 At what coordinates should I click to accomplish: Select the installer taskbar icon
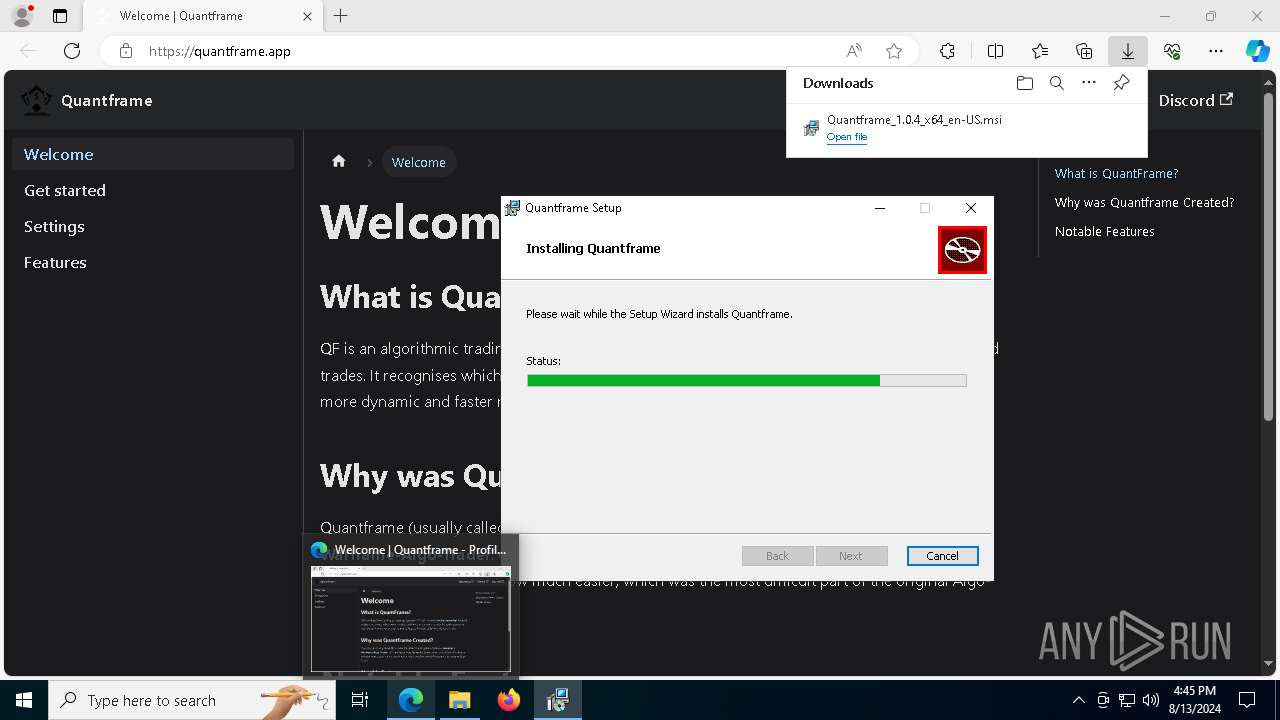557,700
